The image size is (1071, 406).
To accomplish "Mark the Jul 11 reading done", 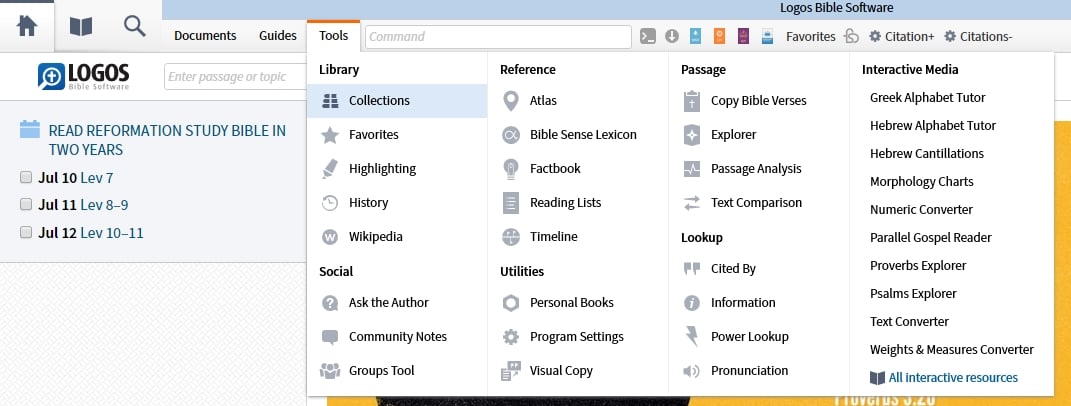I will [x=26, y=205].
